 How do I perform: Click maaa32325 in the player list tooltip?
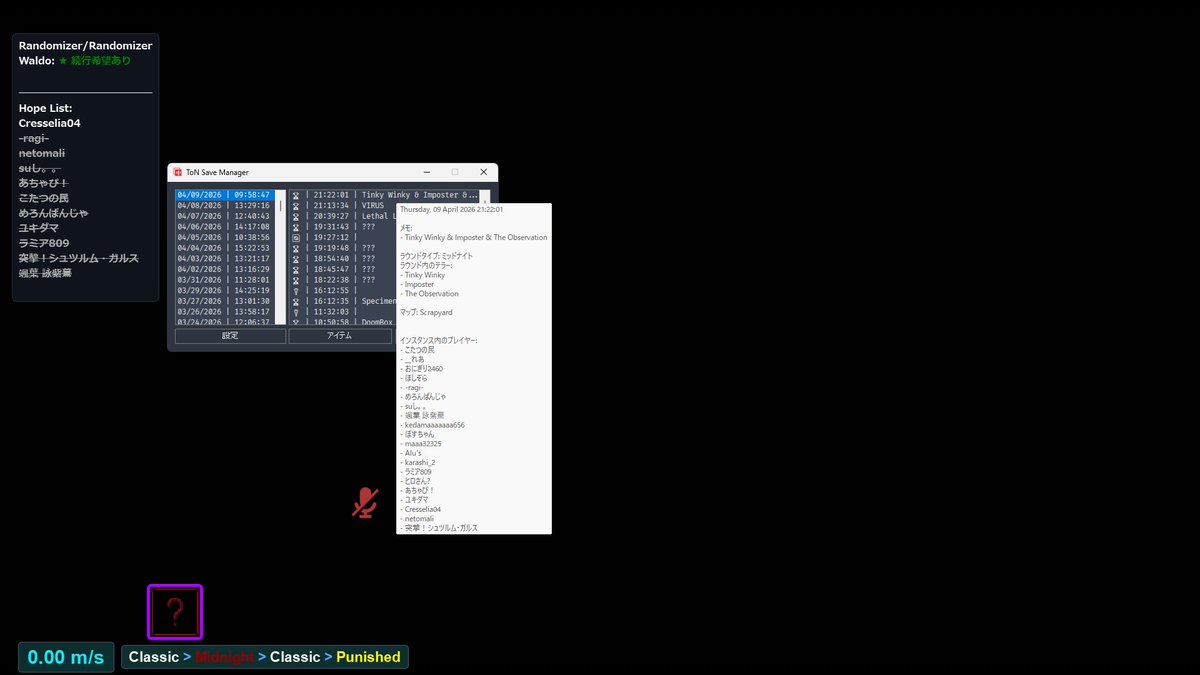[421, 443]
